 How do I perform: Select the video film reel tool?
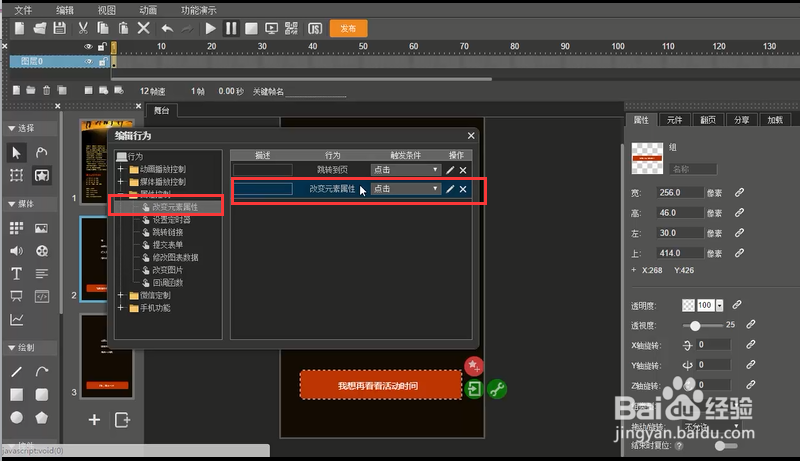(x=42, y=251)
